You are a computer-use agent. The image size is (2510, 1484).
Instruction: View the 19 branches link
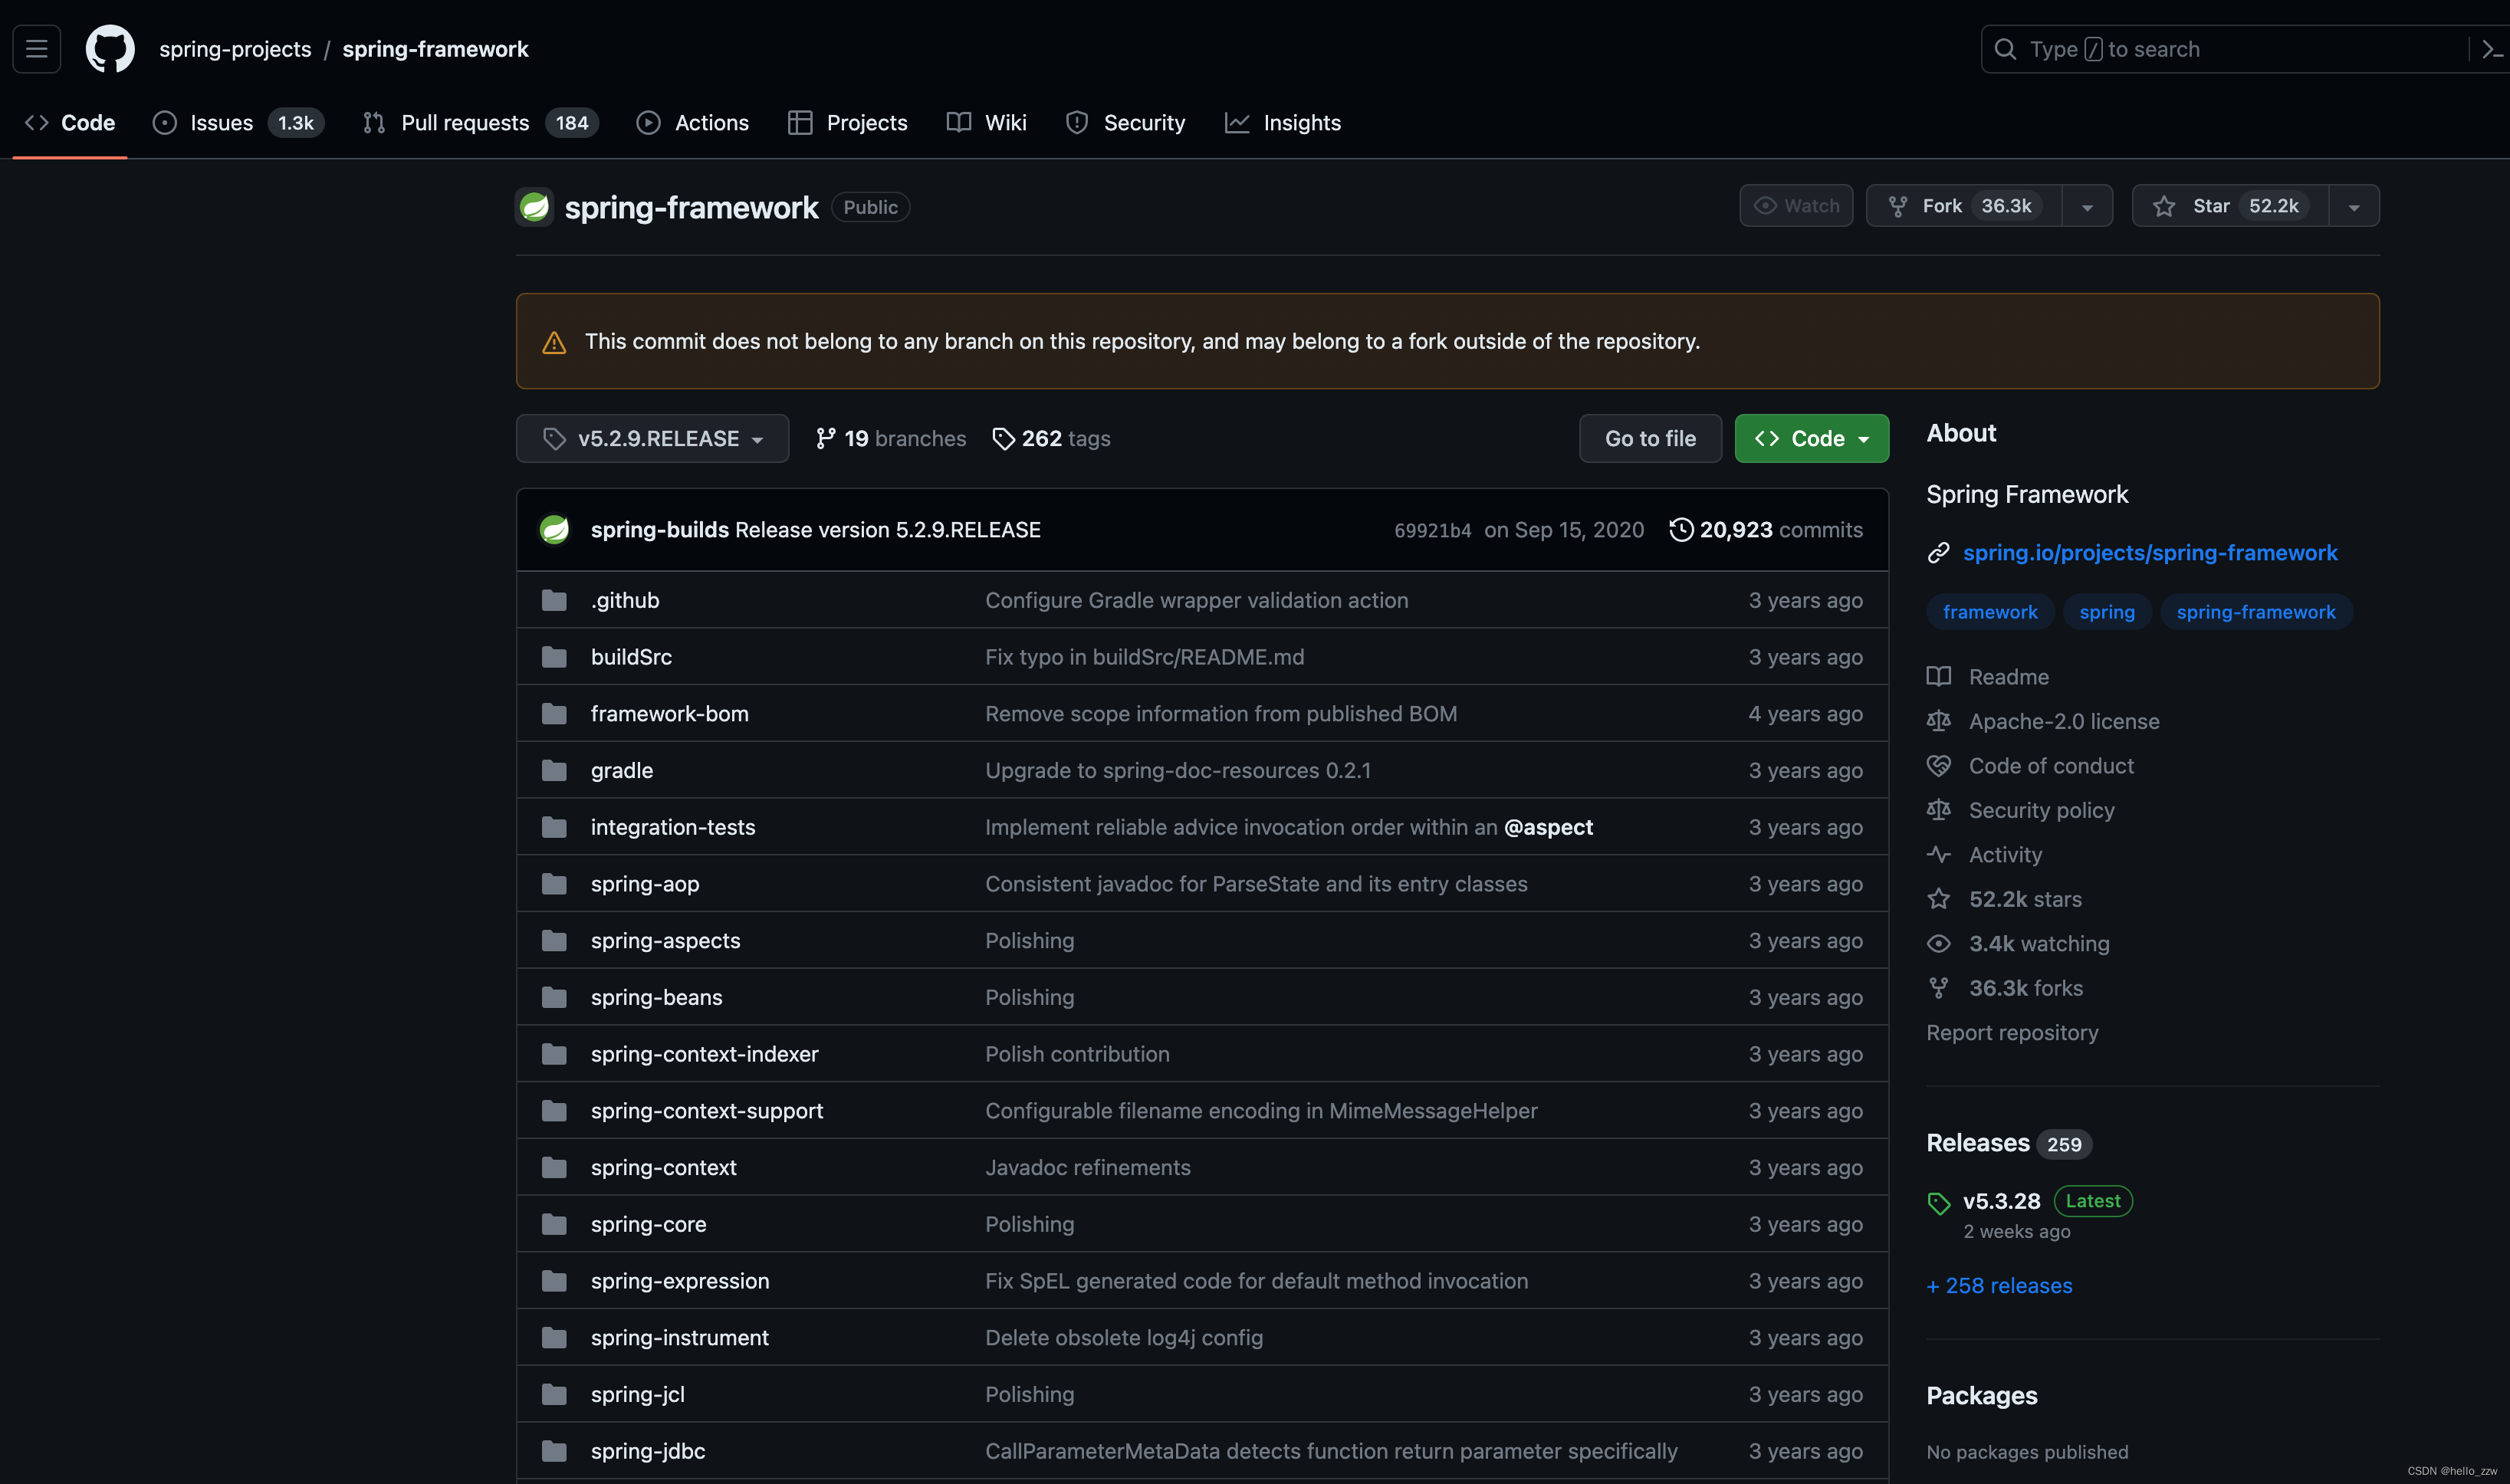click(x=890, y=438)
